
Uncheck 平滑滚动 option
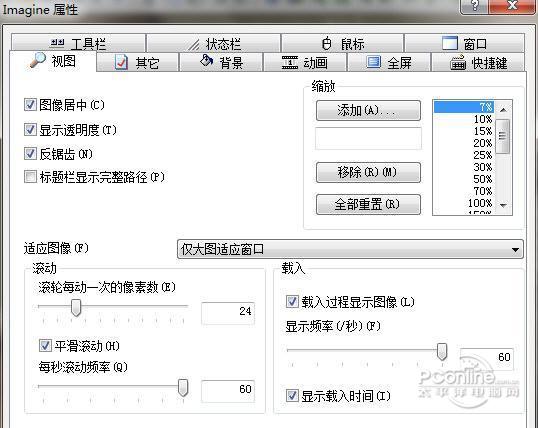(45, 345)
